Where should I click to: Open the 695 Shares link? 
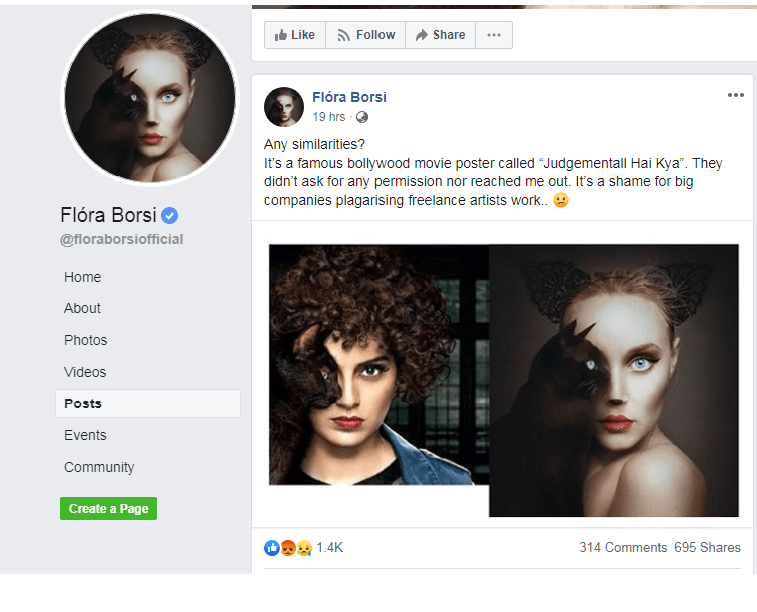[x=707, y=547]
